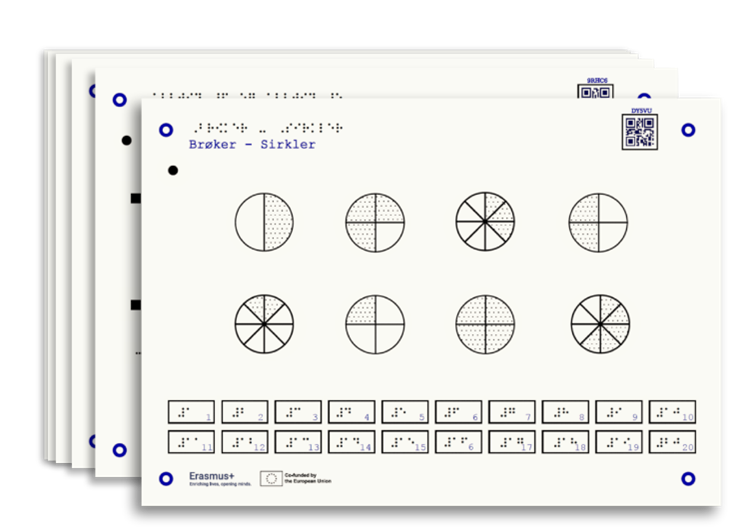Select braille number box 12
750x528 pixels.
pyautogui.click(x=245, y=442)
